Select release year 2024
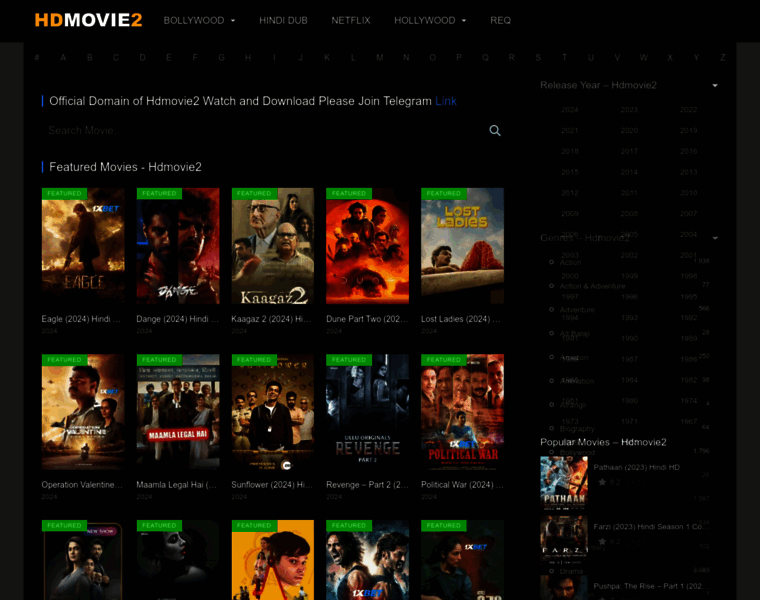The width and height of the screenshot is (760, 600). [570, 110]
